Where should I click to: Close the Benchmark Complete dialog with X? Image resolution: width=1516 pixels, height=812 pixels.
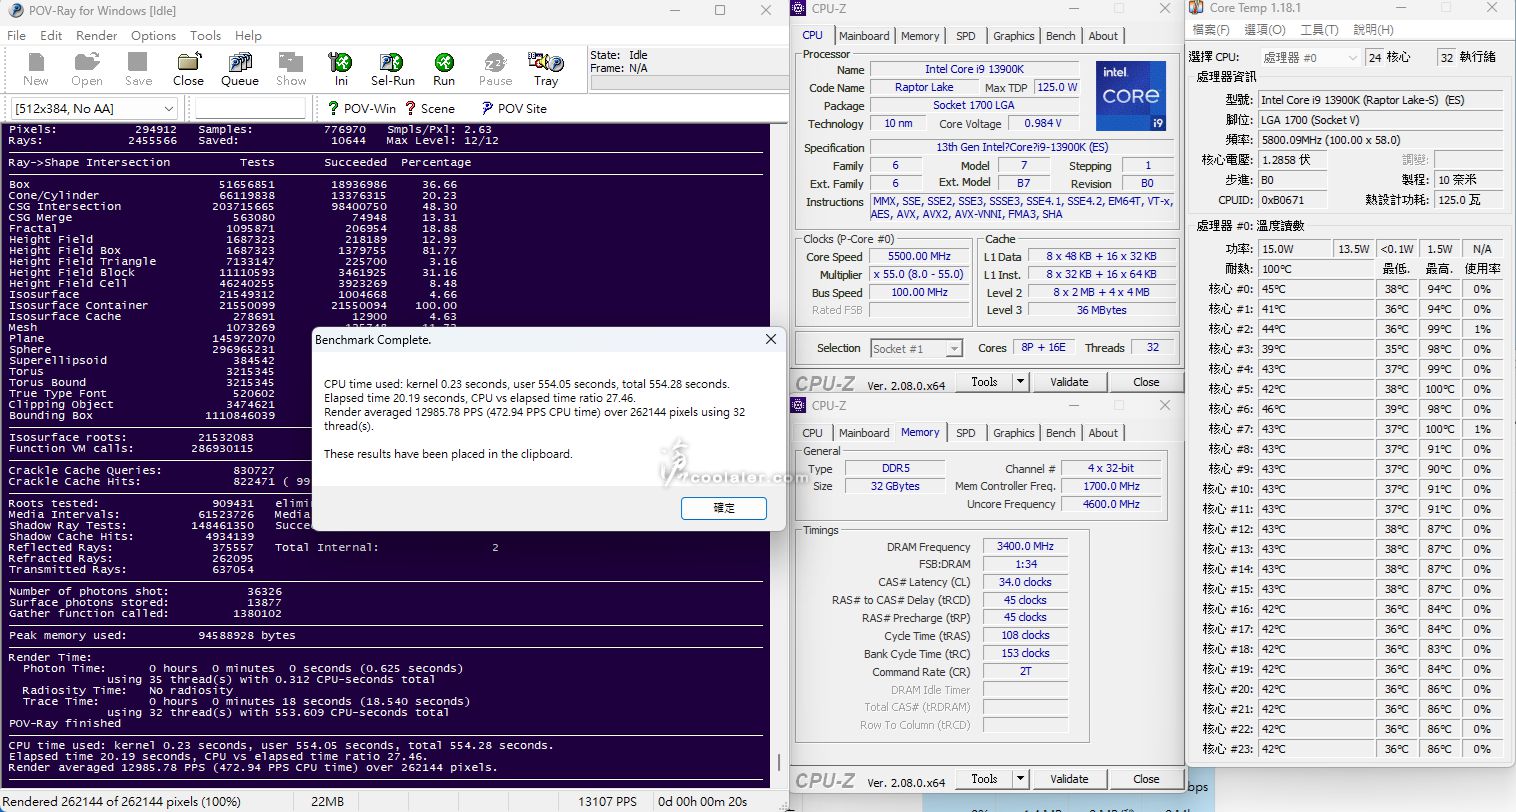click(x=770, y=340)
